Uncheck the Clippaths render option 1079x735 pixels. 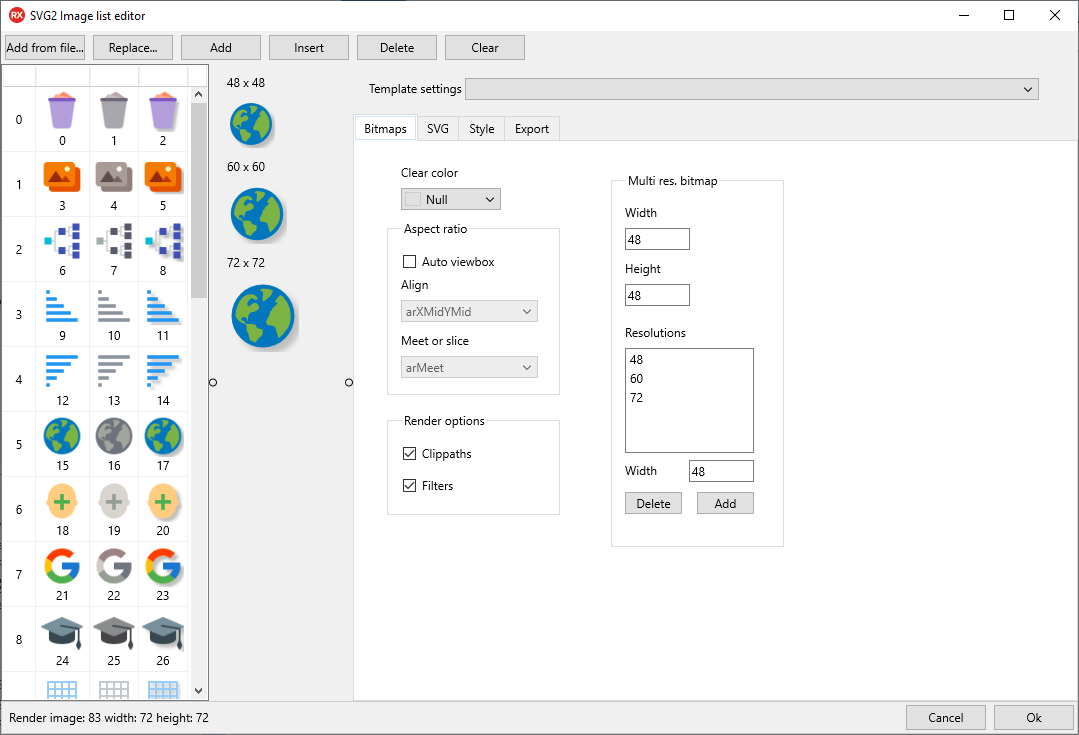click(409, 454)
